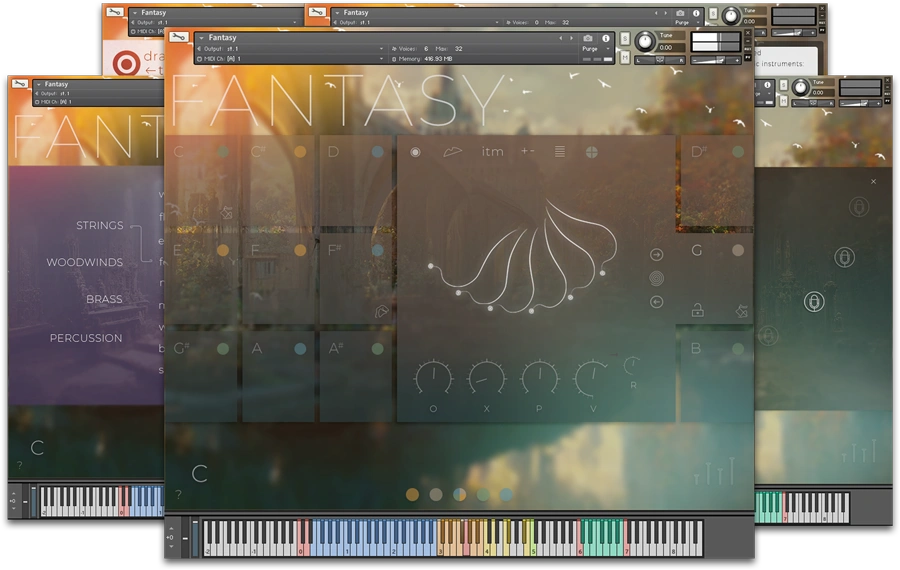Click the left arrow circle icon
Viewport: 900px width, 570px height.
point(657,302)
